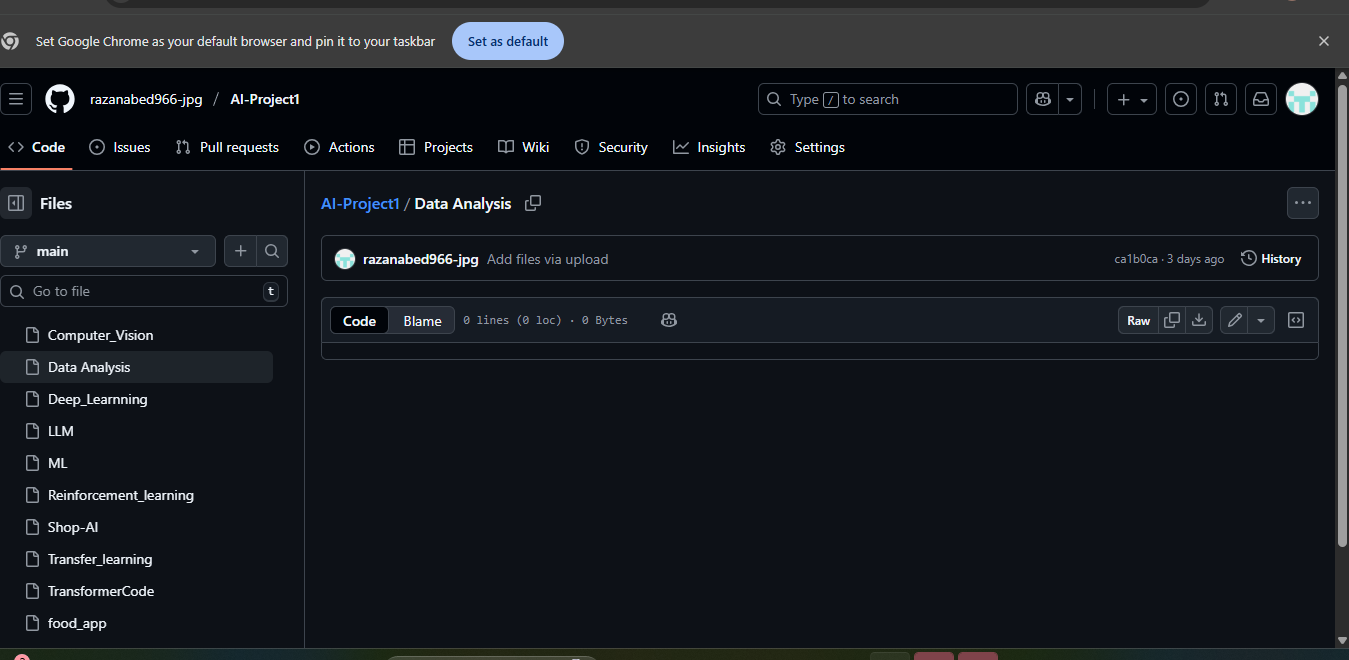Open the Raw file view
This screenshot has height=660, width=1349.
1139,321
